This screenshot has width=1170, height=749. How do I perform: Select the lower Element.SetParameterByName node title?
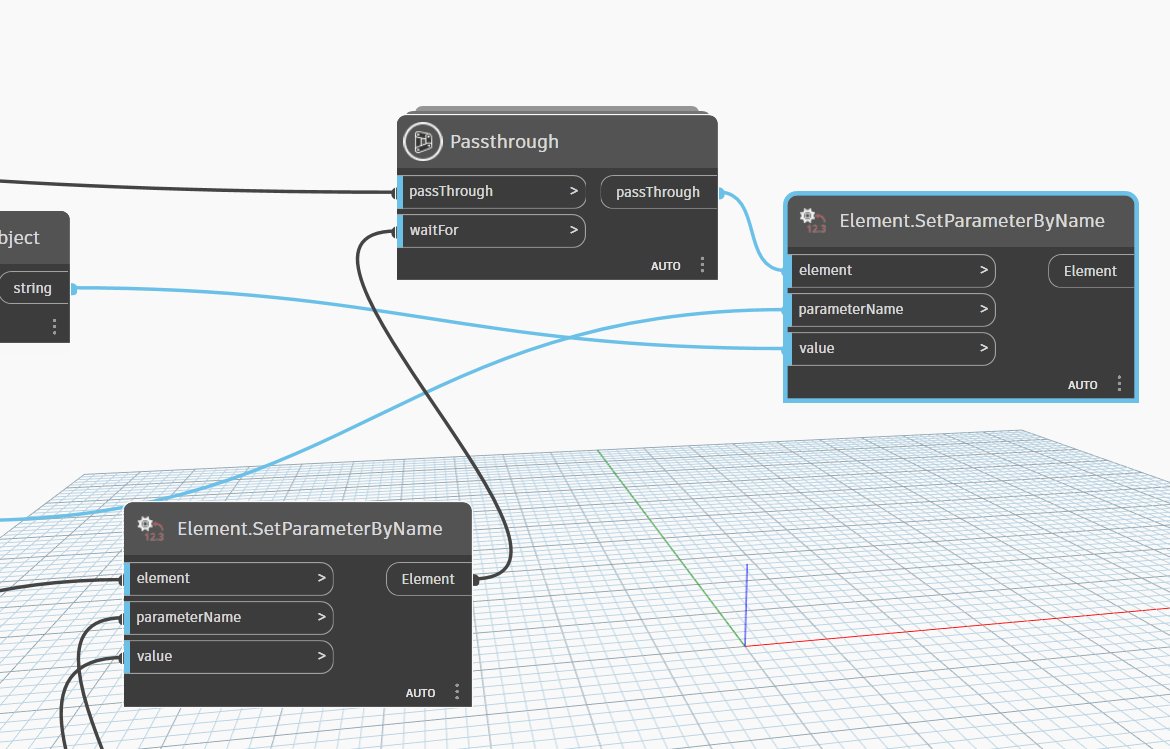pos(310,529)
